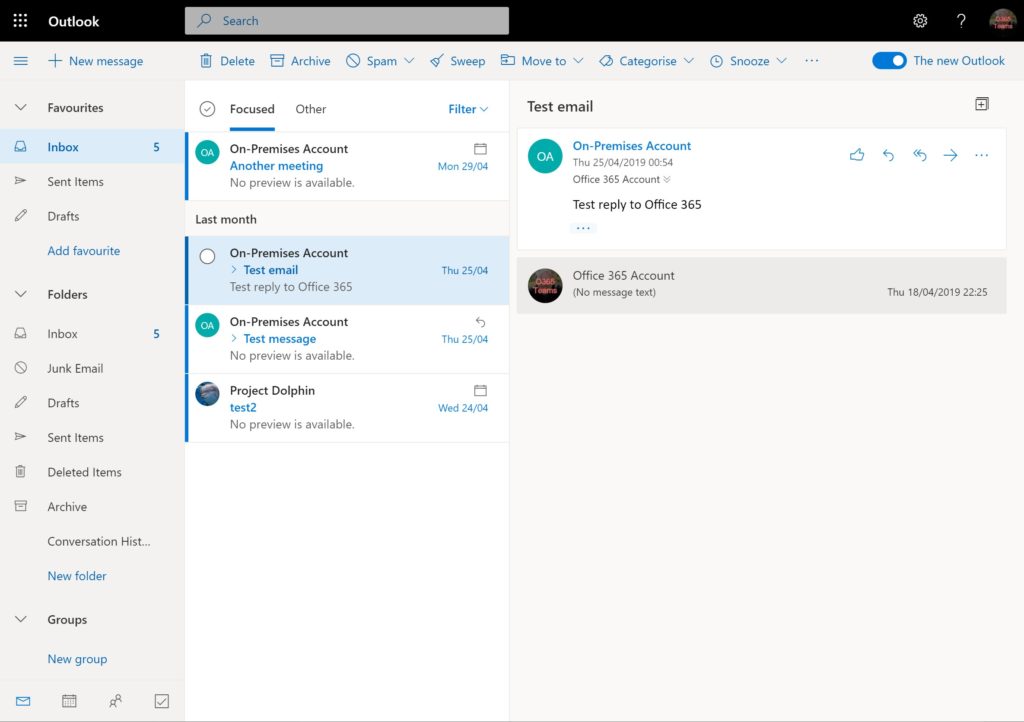This screenshot has width=1024, height=722.
Task: Open the Categorise menu
Action: [647, 61]
